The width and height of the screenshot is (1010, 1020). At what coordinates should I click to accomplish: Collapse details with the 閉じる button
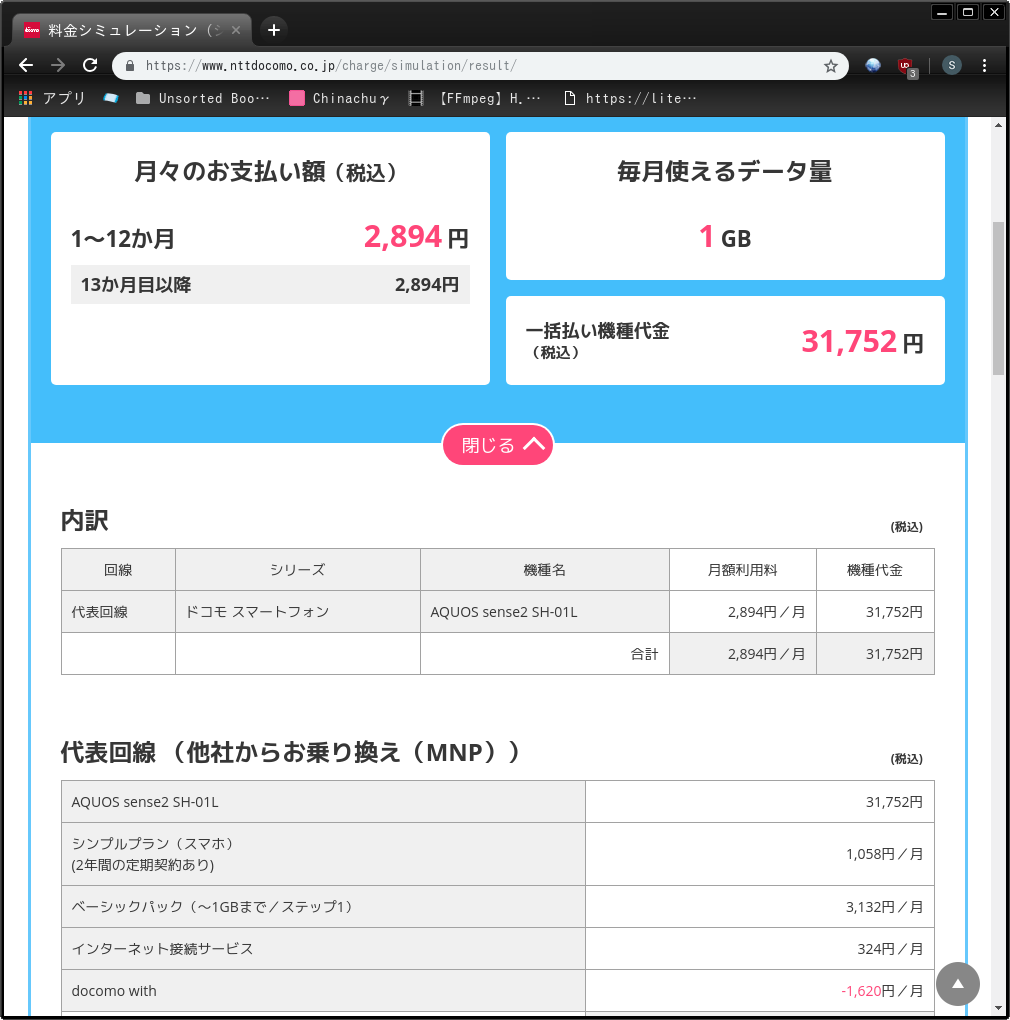pyautogui.click(x=498, y=445)
